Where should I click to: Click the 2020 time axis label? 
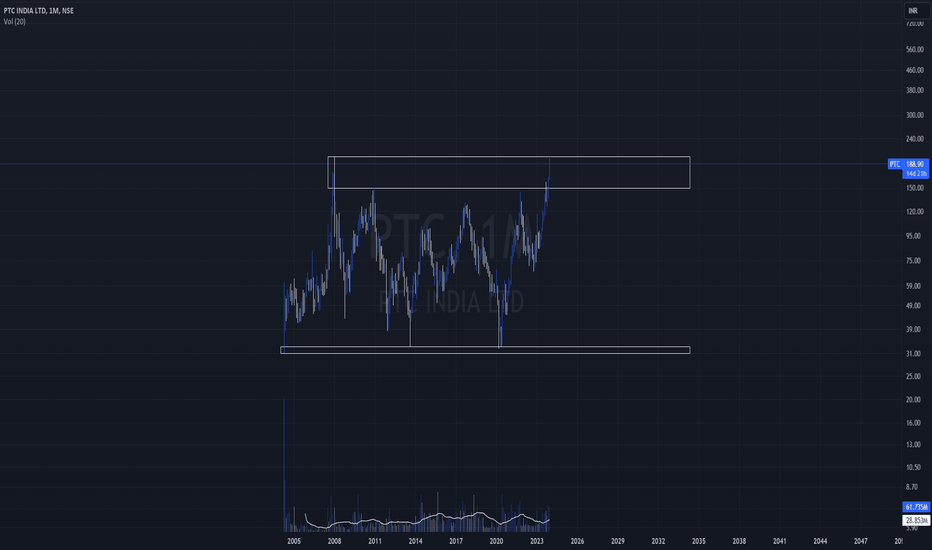[x=496, y=541]
